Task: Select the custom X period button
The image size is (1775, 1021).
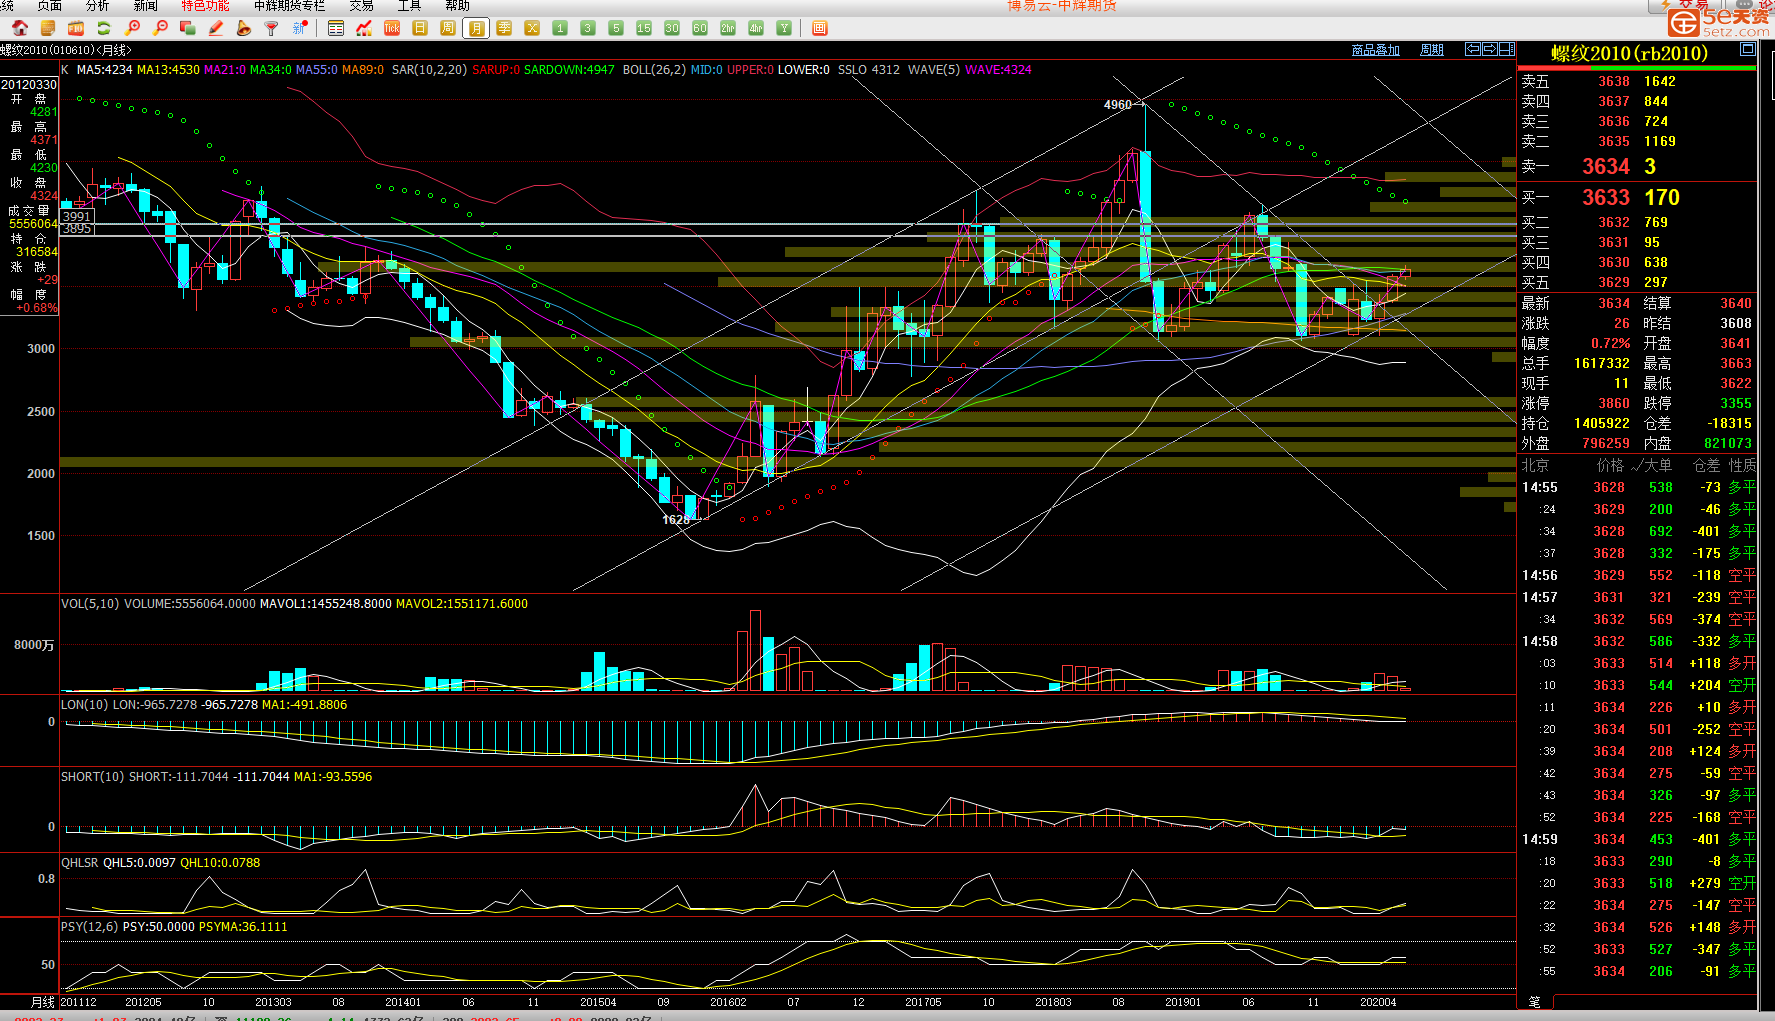Action: [532, 28]
